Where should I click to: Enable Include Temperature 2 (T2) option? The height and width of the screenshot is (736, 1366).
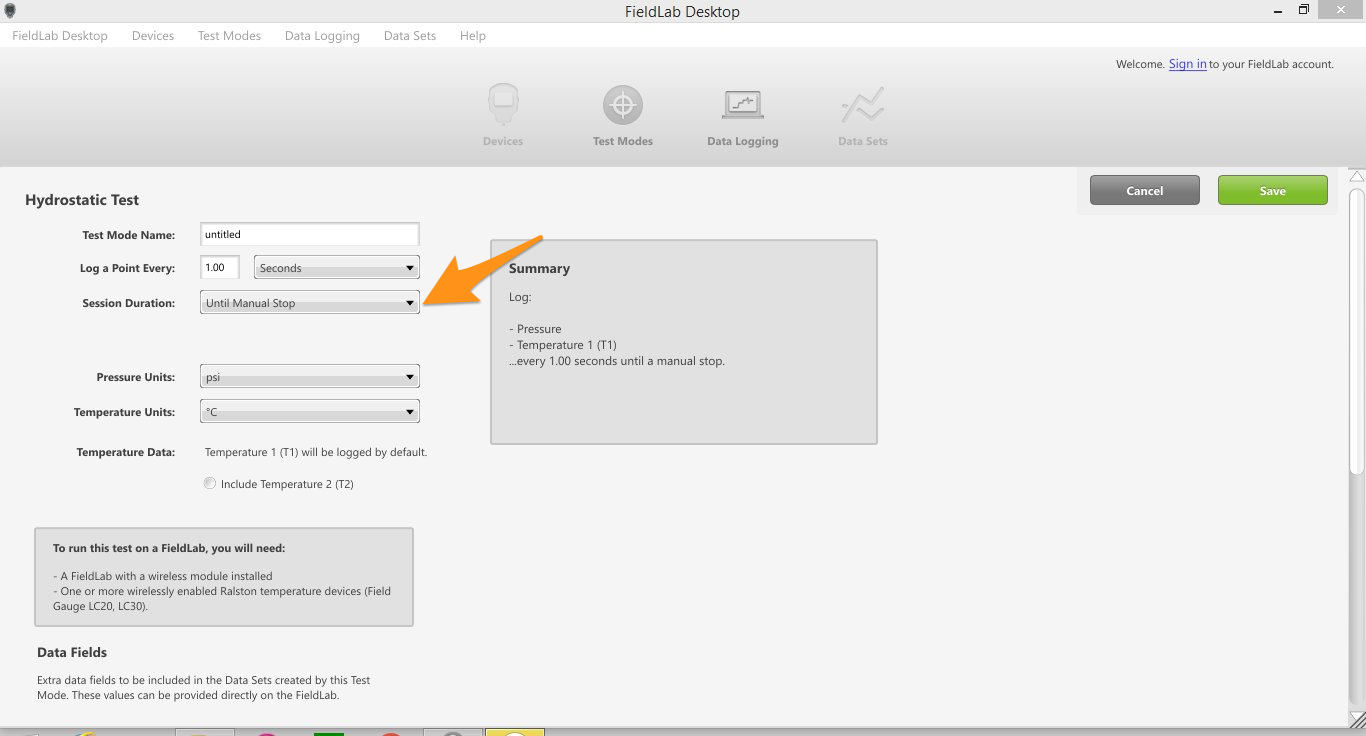(209, 484)
